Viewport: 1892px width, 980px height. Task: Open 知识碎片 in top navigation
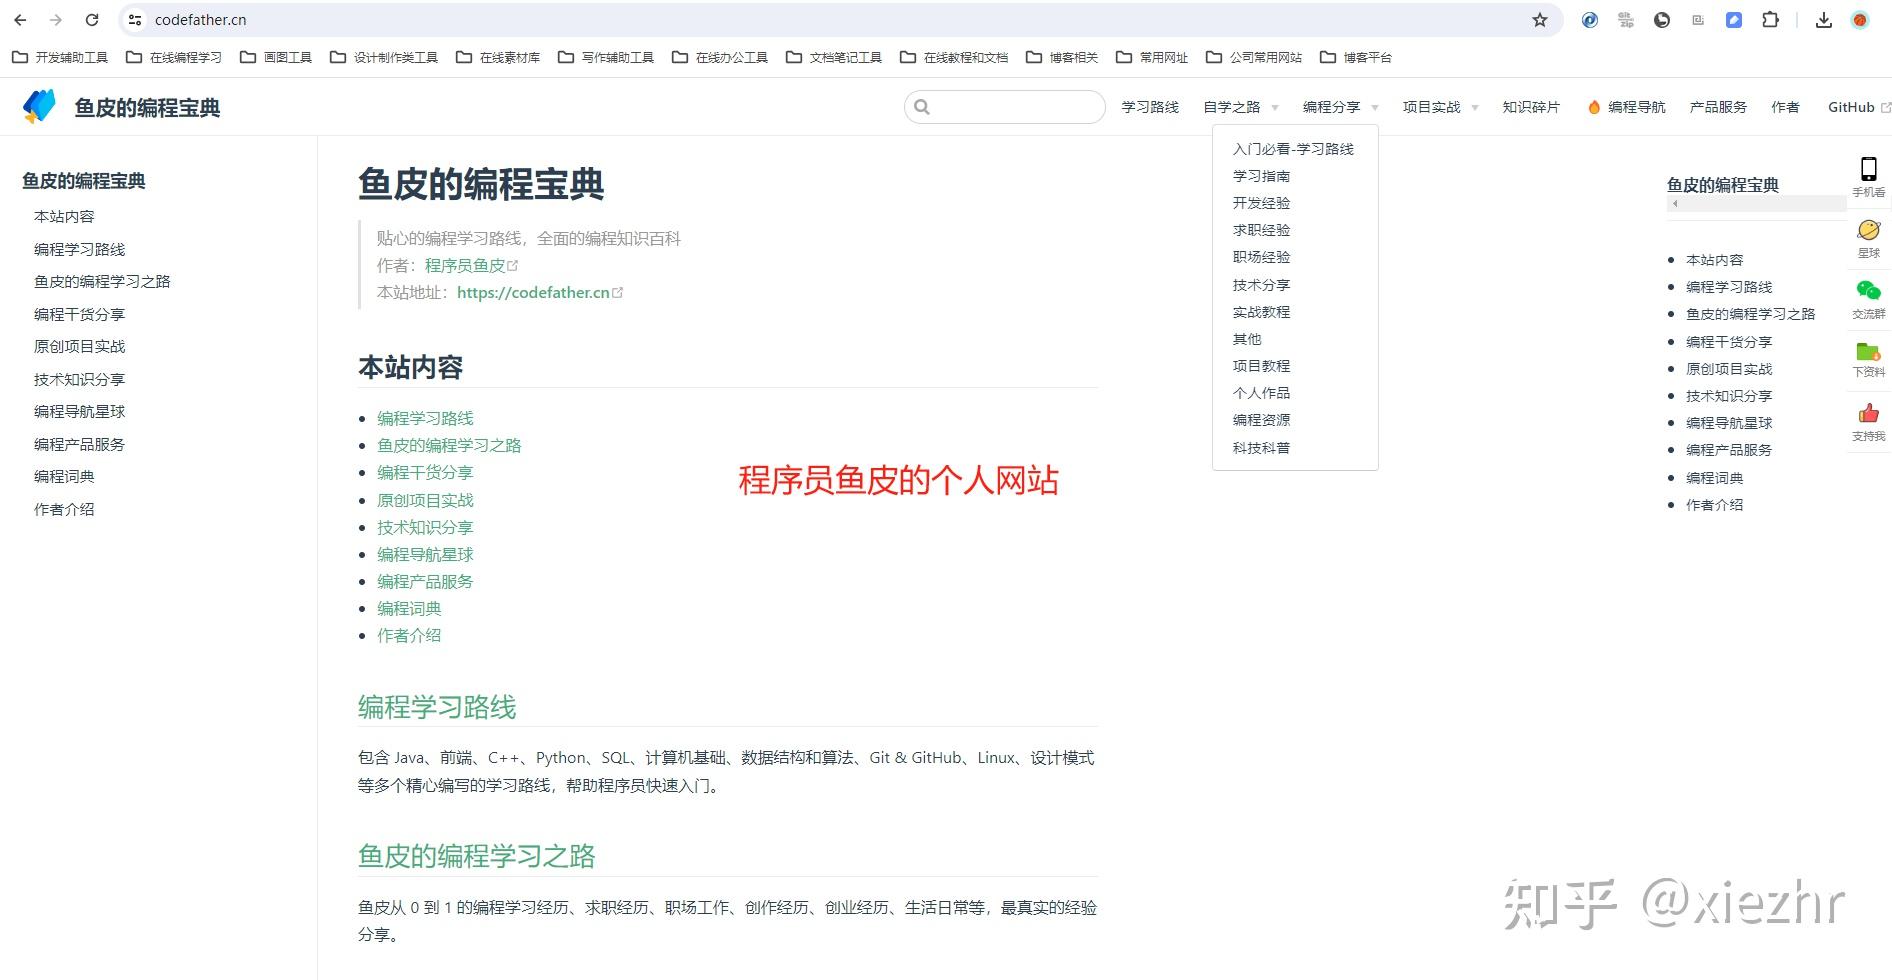[x=1531, y=107]
